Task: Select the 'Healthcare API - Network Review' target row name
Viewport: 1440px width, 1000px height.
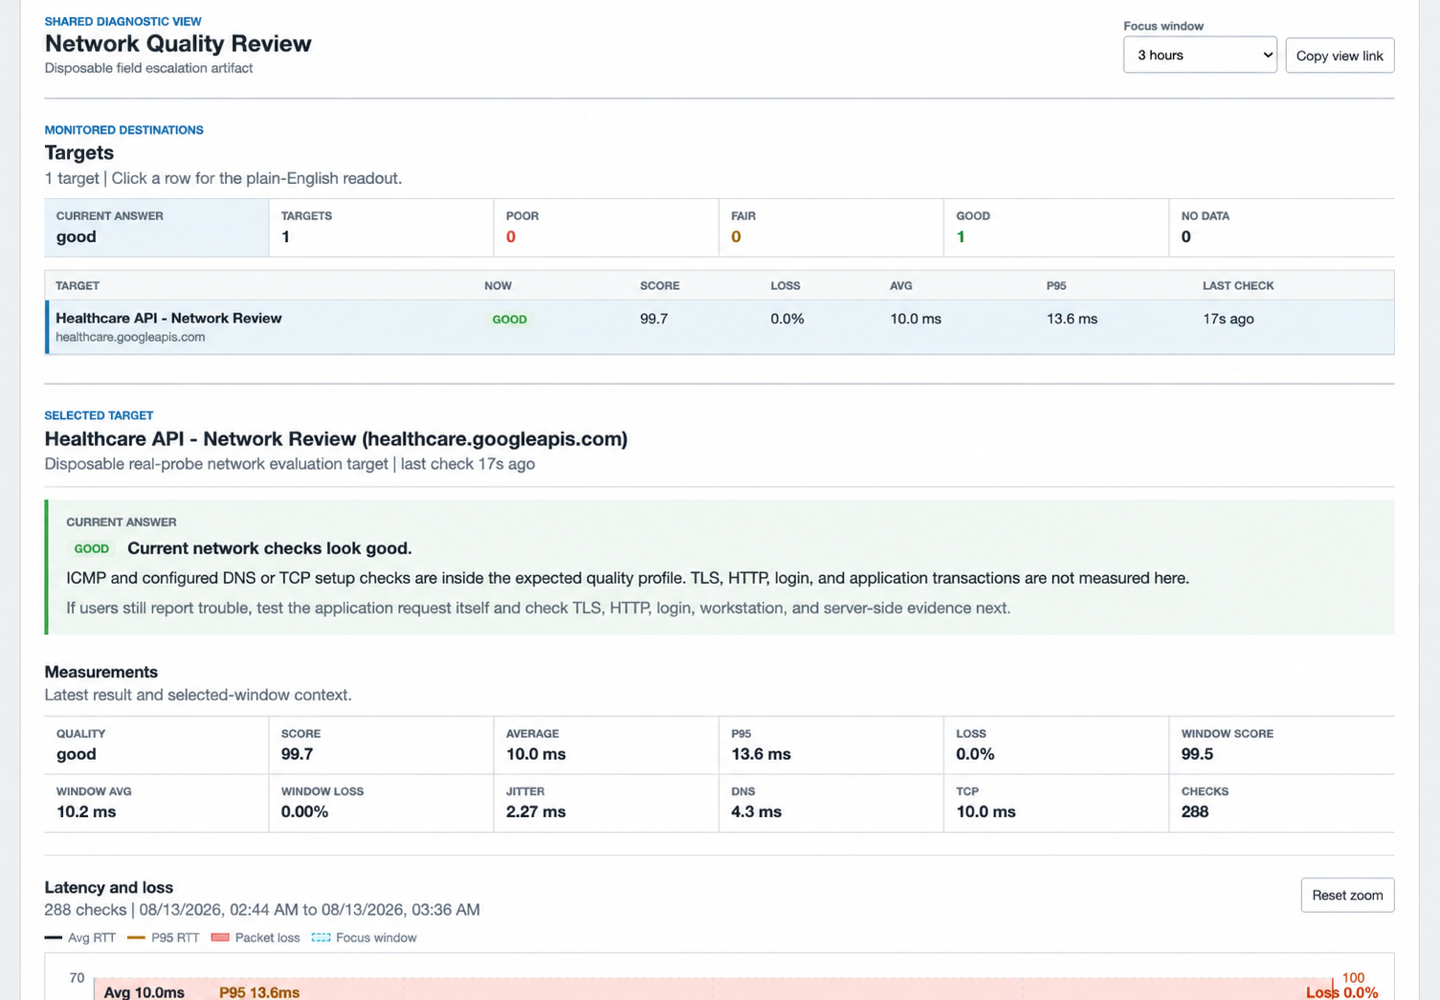Action: 169,318
